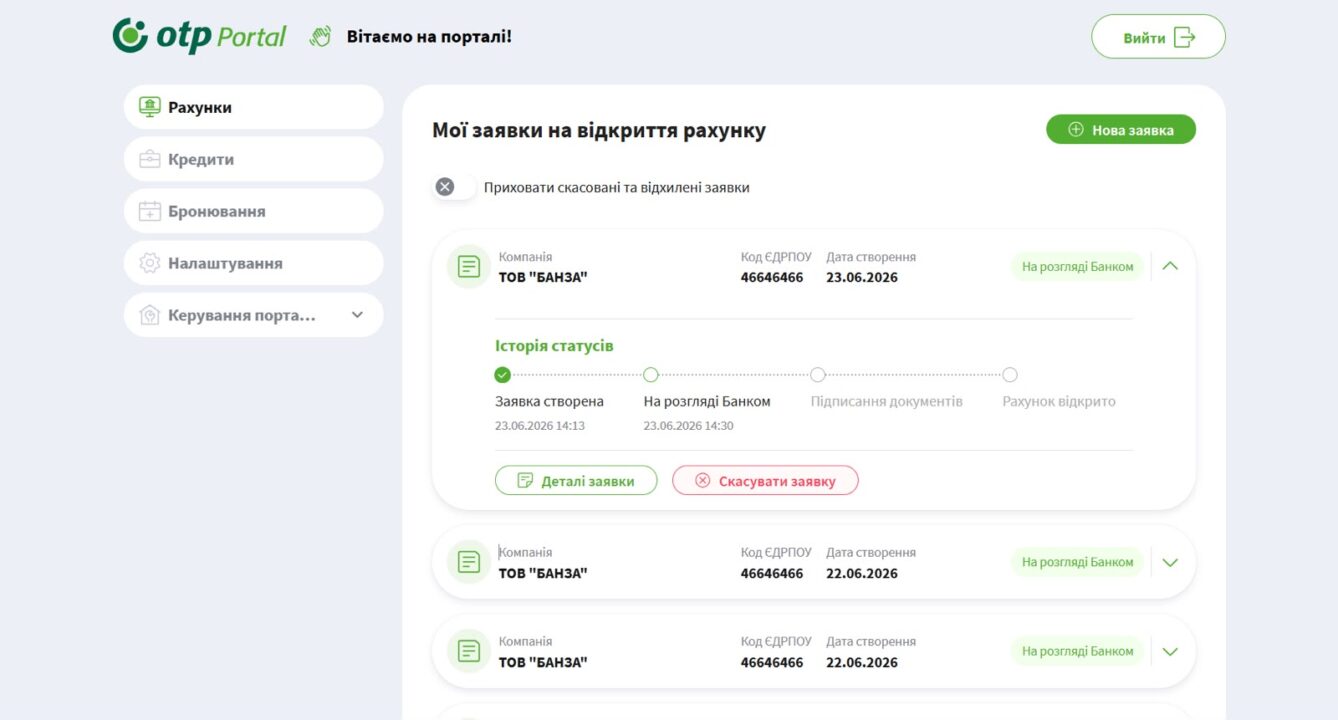
Task: Open the Бронювання section
Action: point(254,211)
